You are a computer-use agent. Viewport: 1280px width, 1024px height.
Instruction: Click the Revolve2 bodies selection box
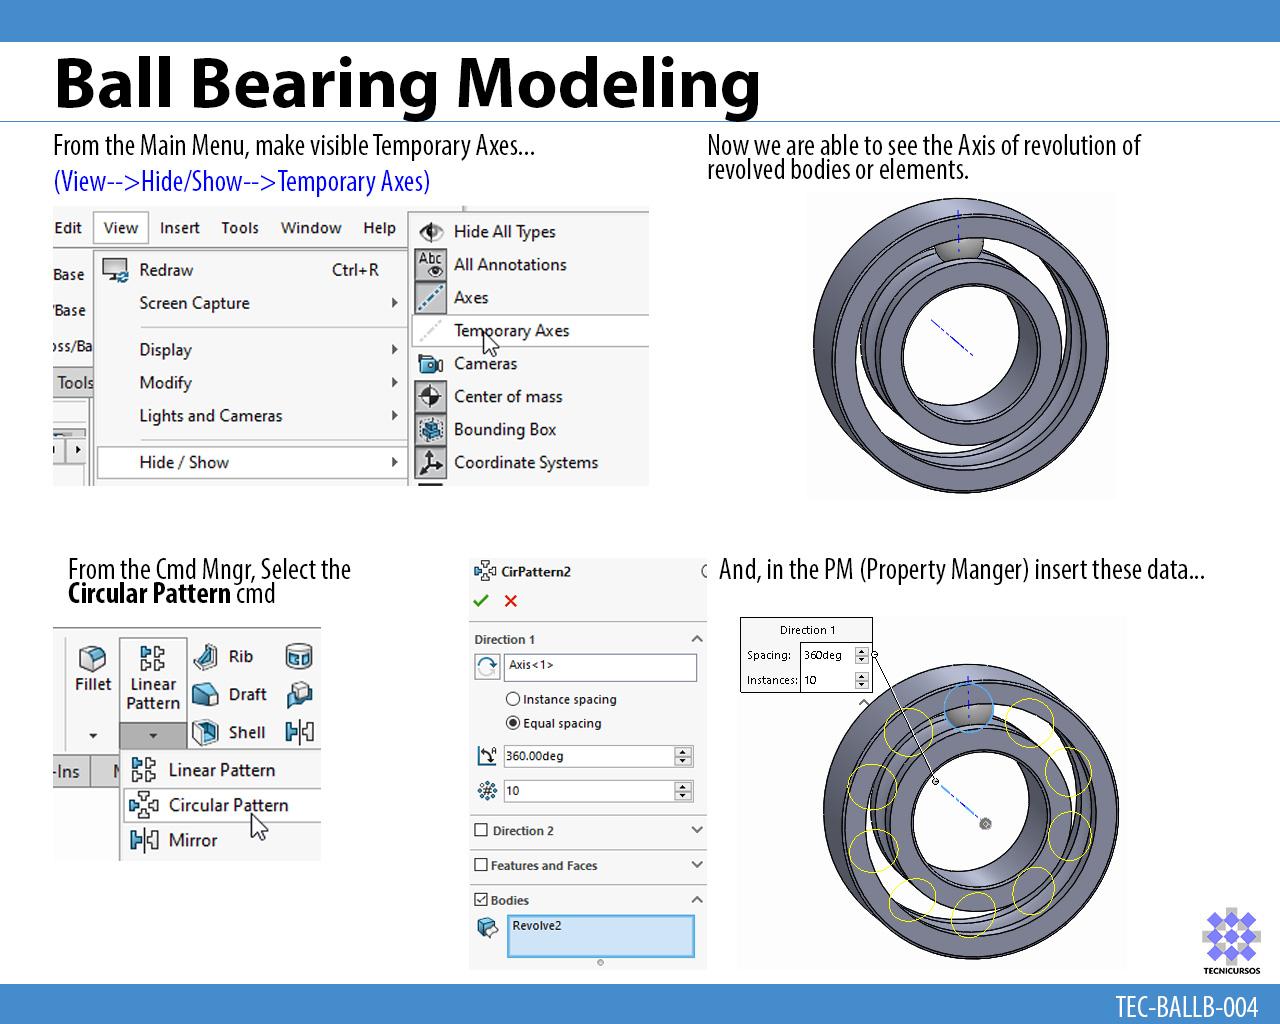[x=600, y=936]
